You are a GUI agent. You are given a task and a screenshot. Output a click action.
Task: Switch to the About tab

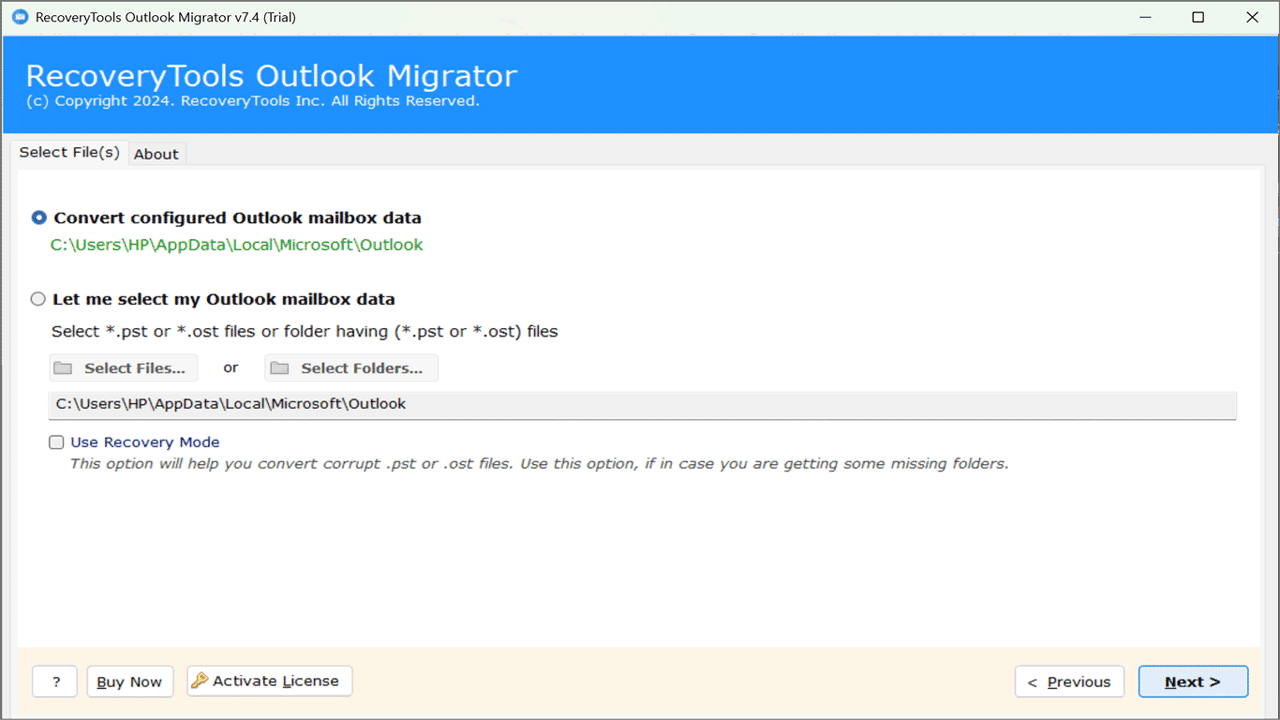click(156, 154)
